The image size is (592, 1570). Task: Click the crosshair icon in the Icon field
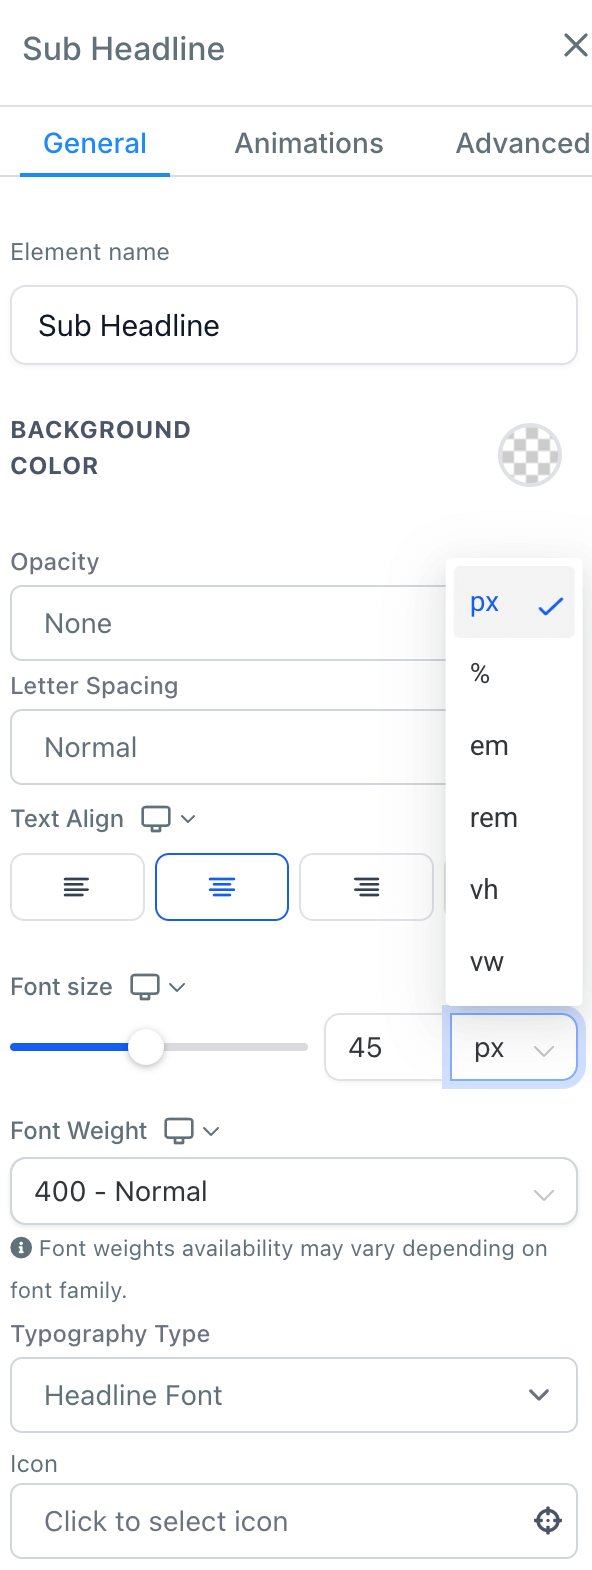(548, 1521)
